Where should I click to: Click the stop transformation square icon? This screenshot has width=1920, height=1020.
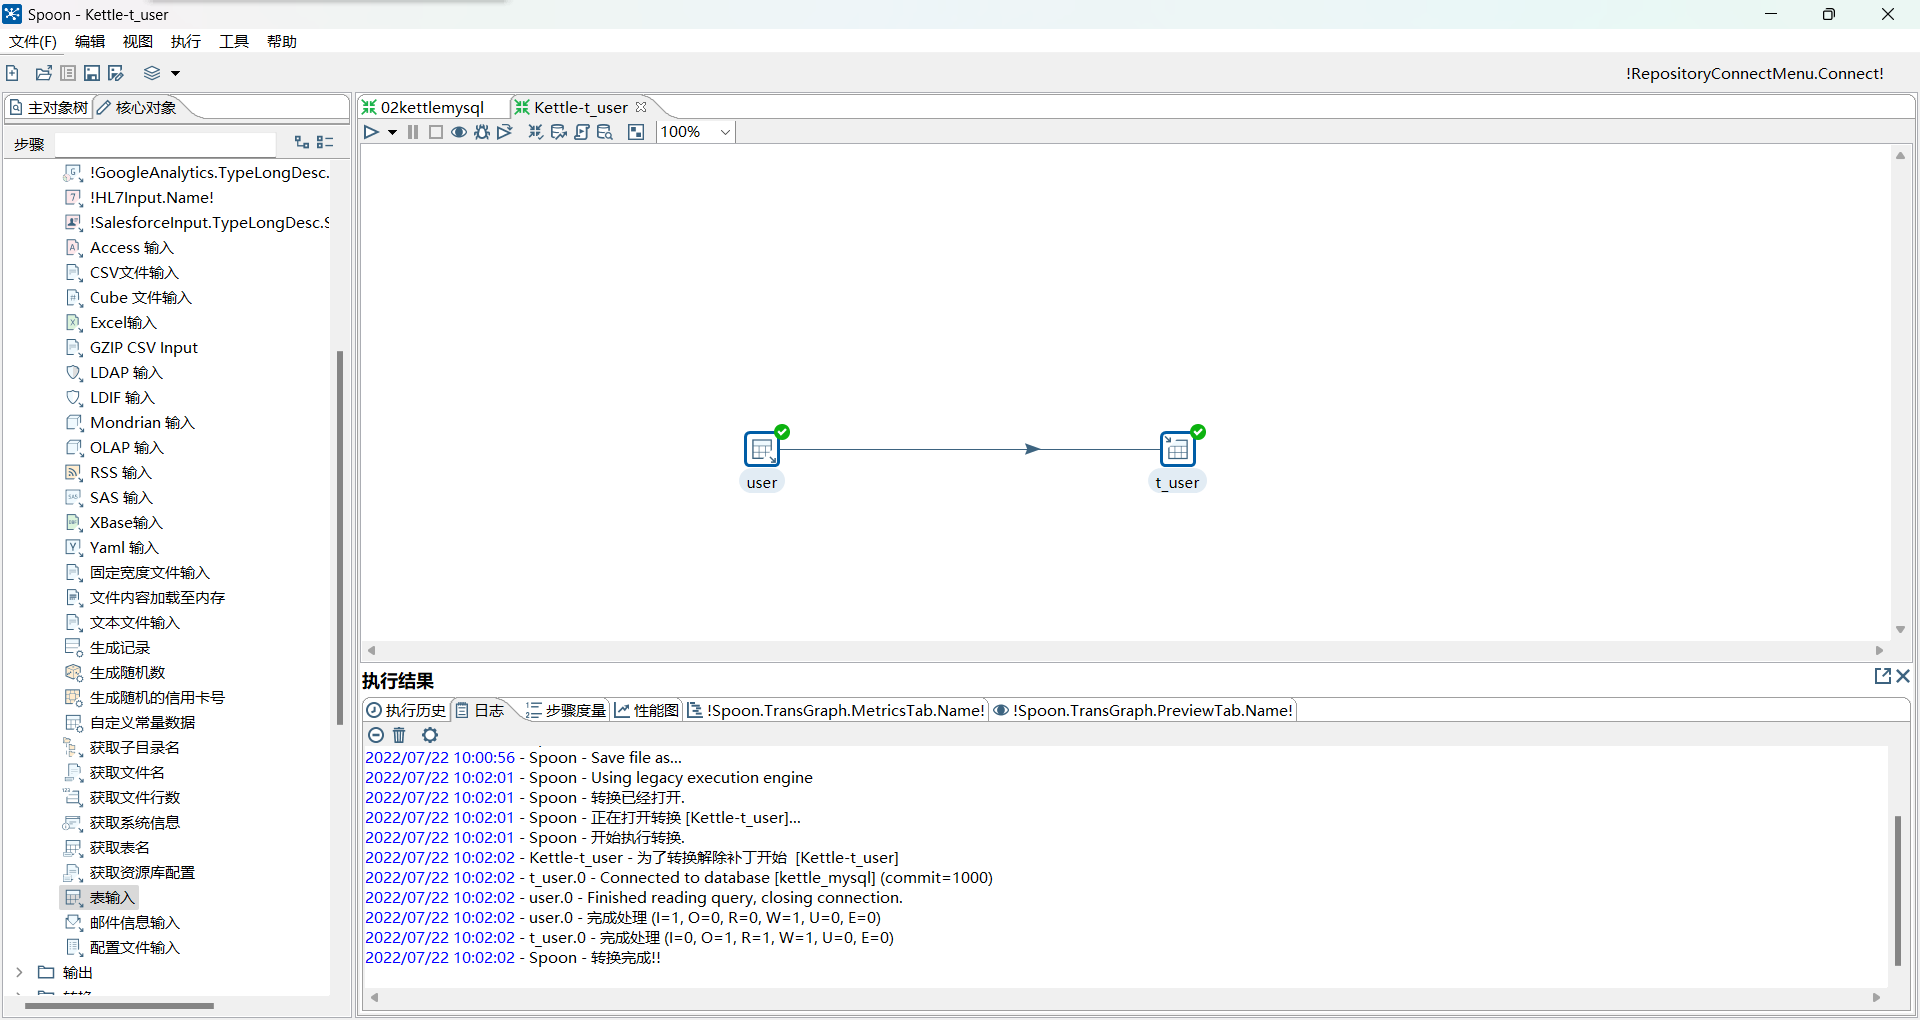pyautogui.click(x=436, y=132)
